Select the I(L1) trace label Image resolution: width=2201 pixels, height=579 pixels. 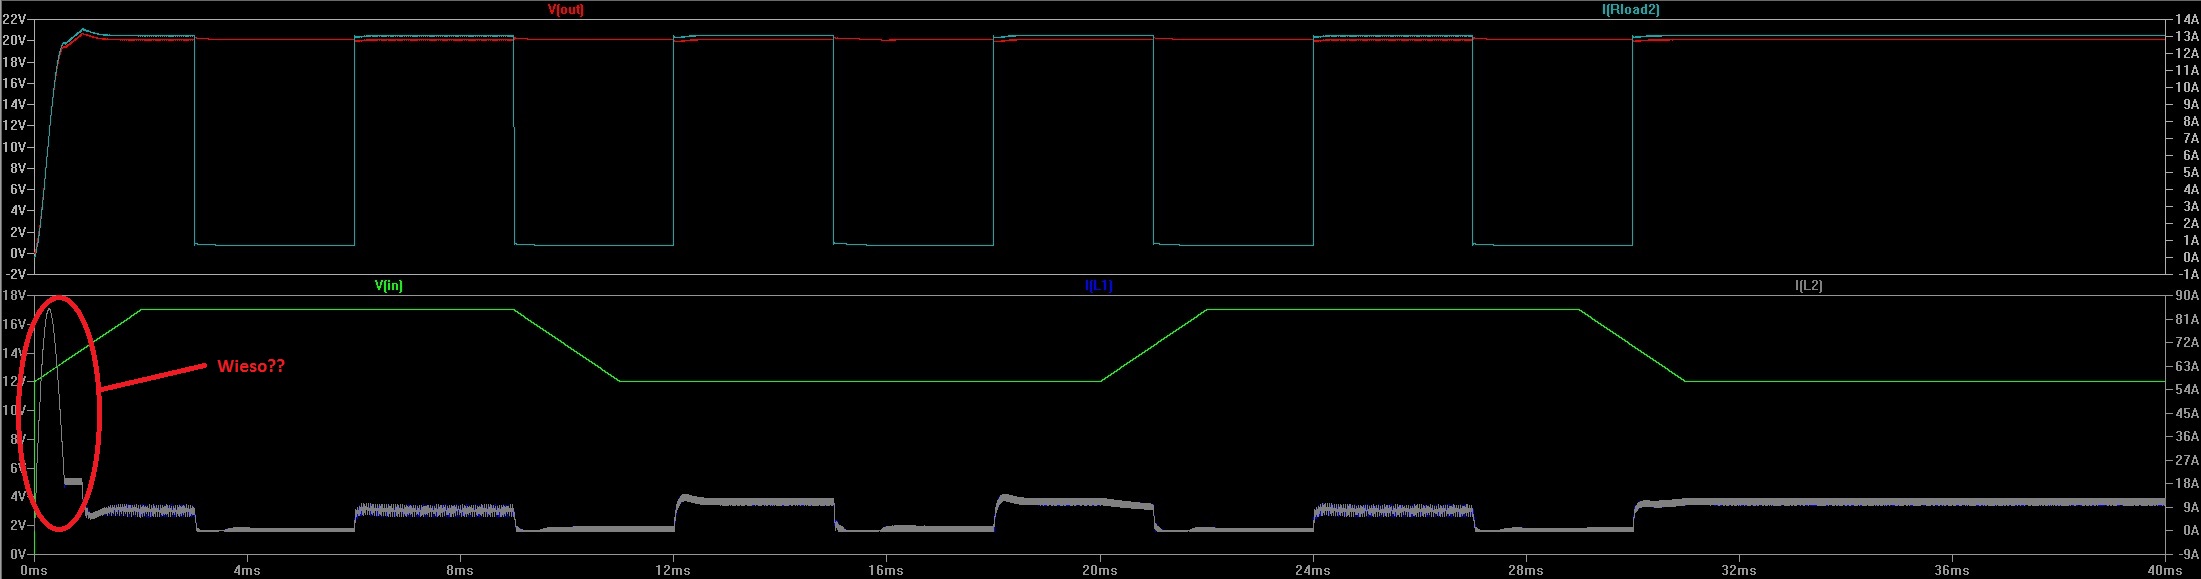[x=1098, y=285]
